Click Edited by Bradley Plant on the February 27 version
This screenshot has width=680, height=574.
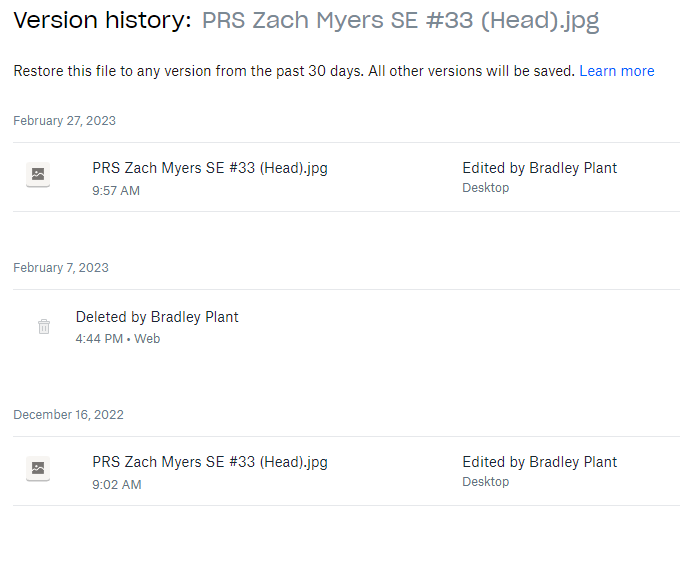point(539,168)
